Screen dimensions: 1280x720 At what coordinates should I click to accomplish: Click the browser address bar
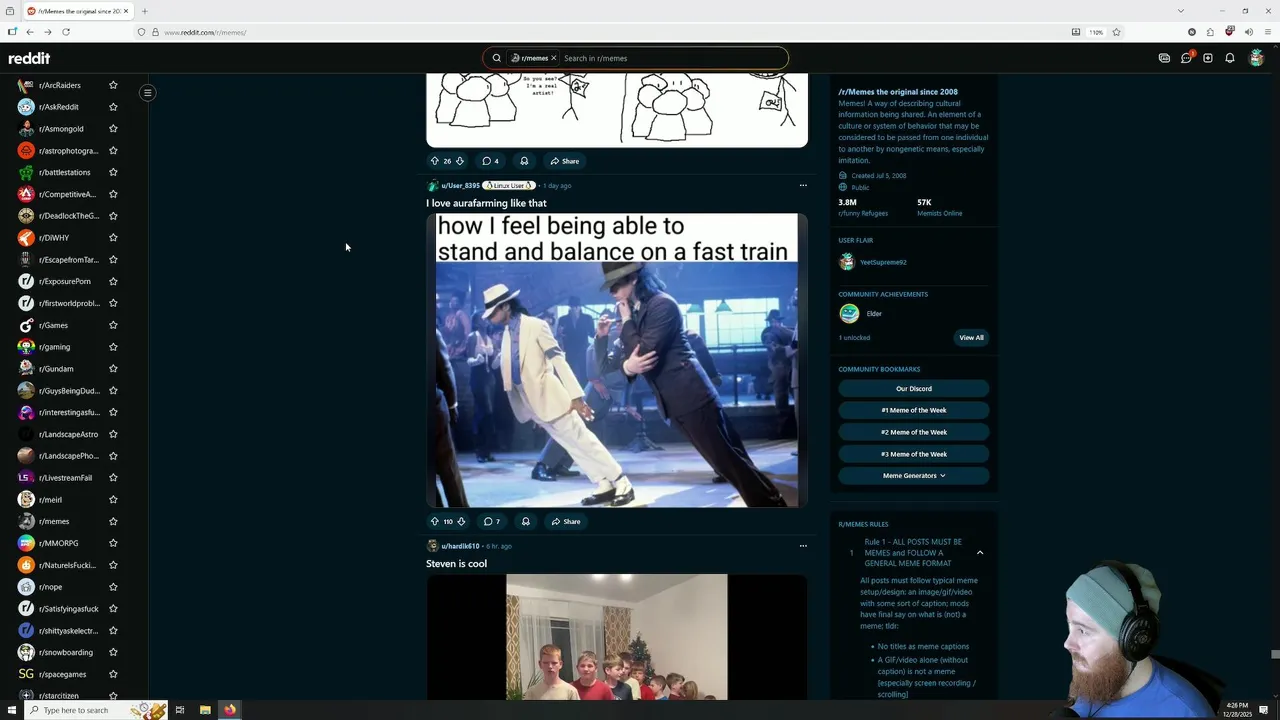click(600, 32)
